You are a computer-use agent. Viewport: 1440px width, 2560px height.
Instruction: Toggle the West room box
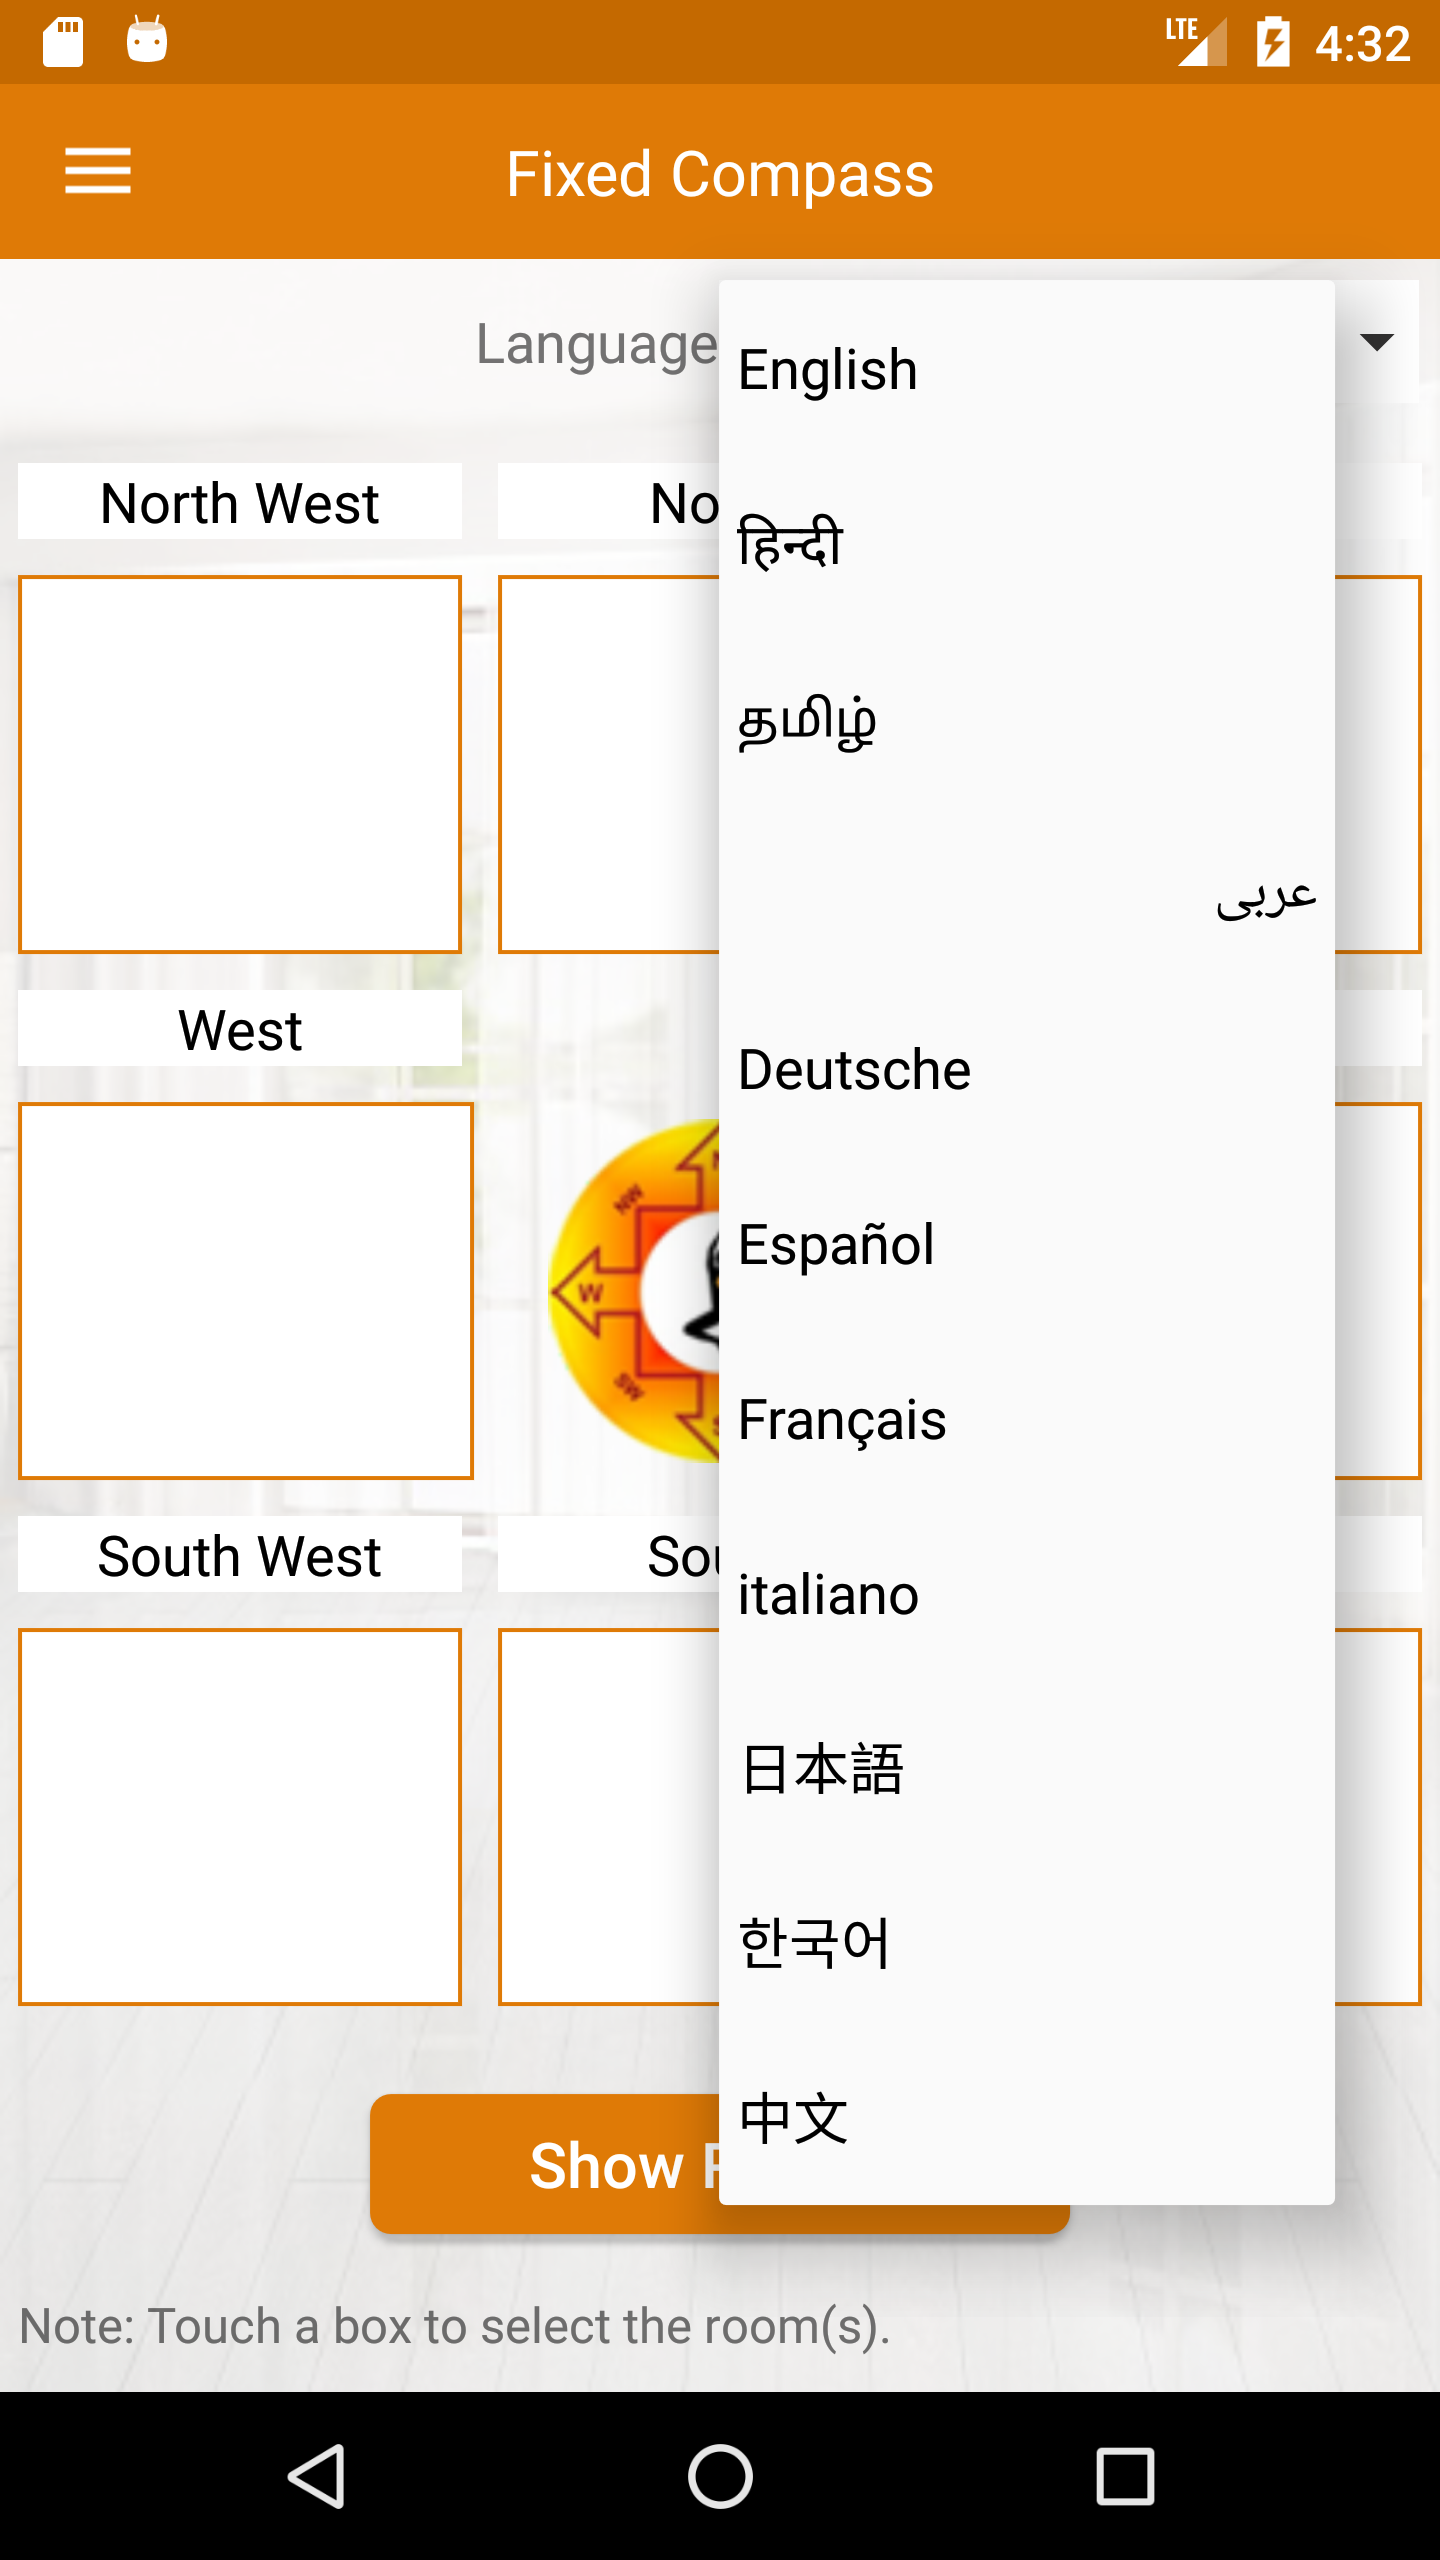[246, 1290]
